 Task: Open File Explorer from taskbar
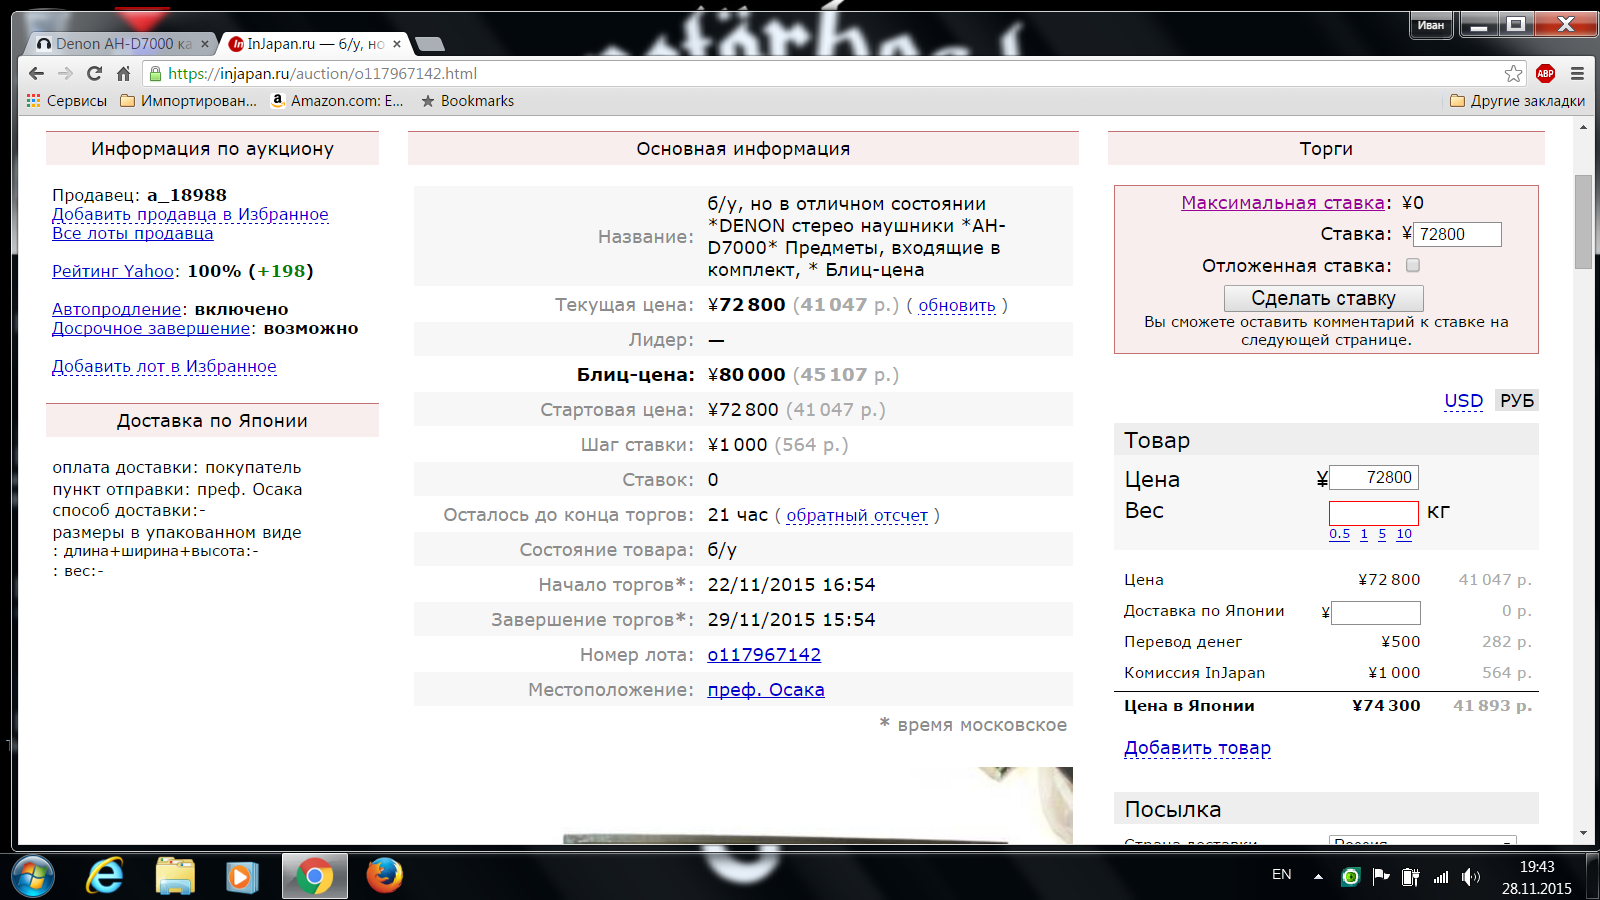click(x=175, y=876)
